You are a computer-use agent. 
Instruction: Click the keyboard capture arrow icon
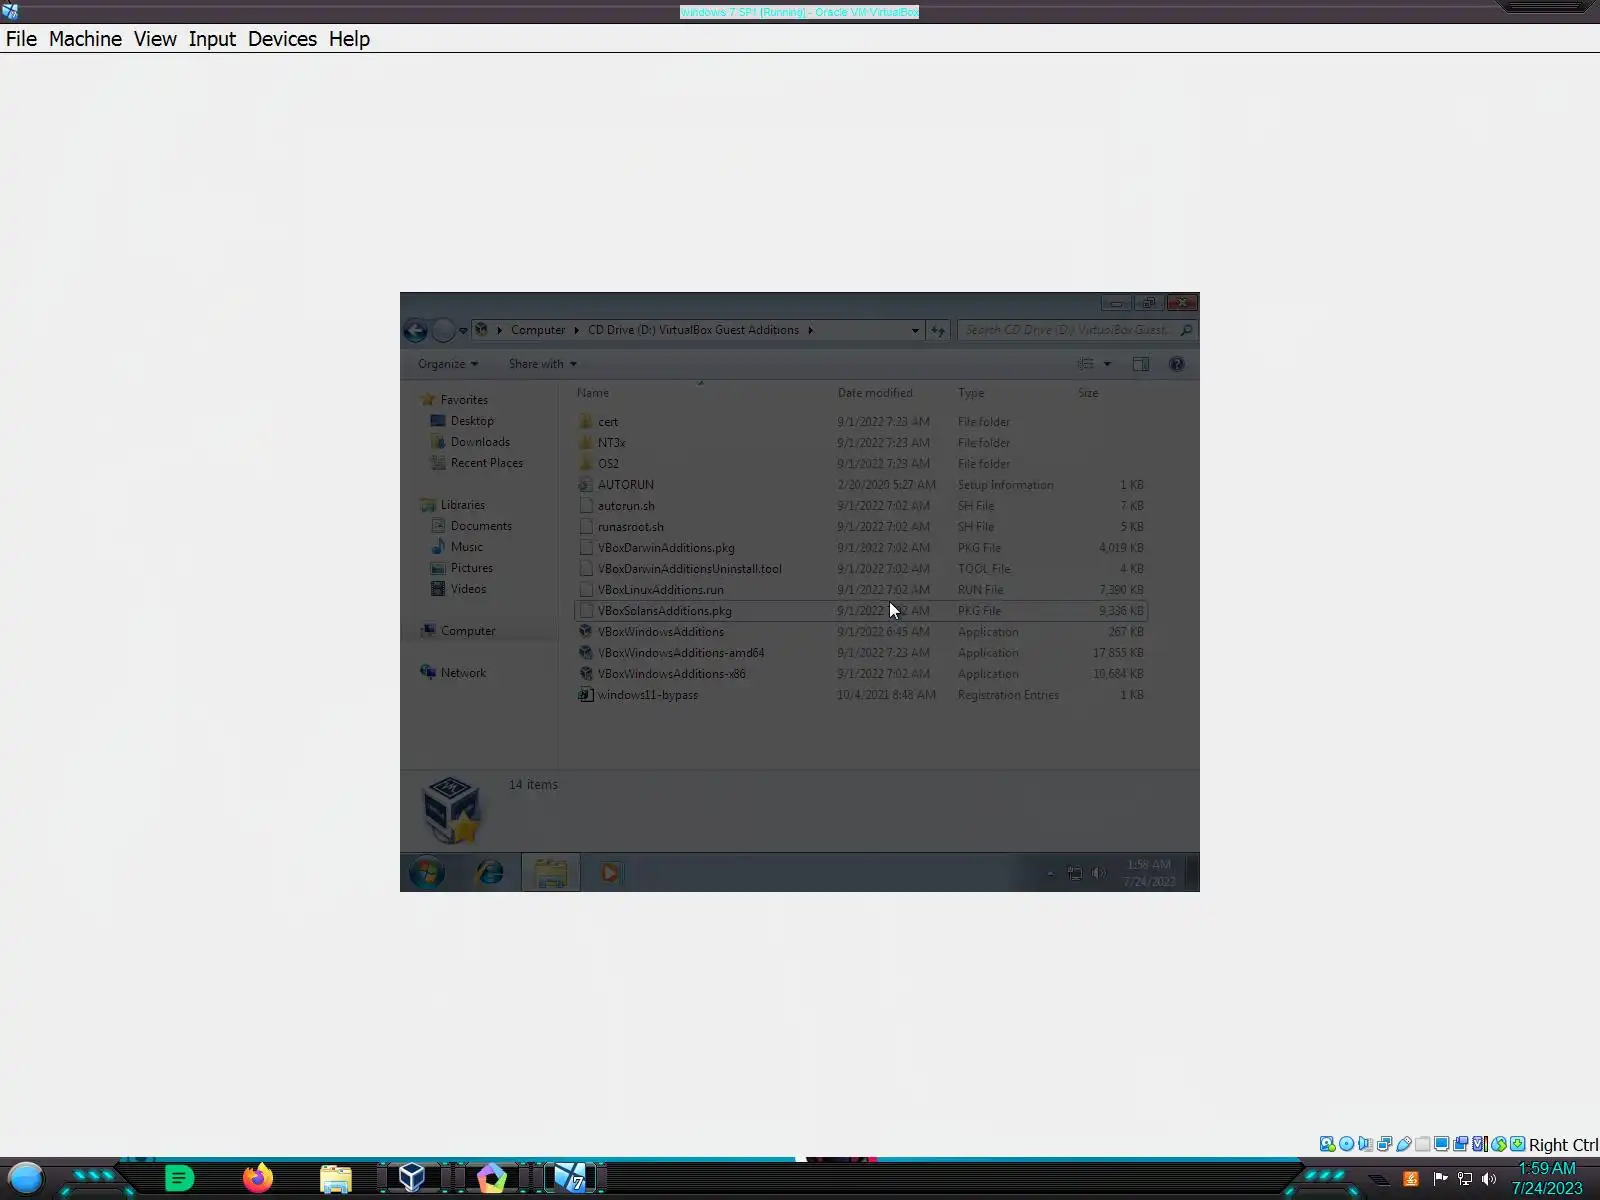[1517, 1144]
